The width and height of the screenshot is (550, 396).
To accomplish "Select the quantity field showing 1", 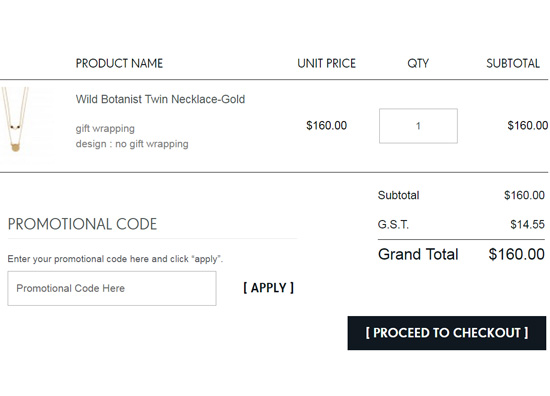I will point(418,126).
